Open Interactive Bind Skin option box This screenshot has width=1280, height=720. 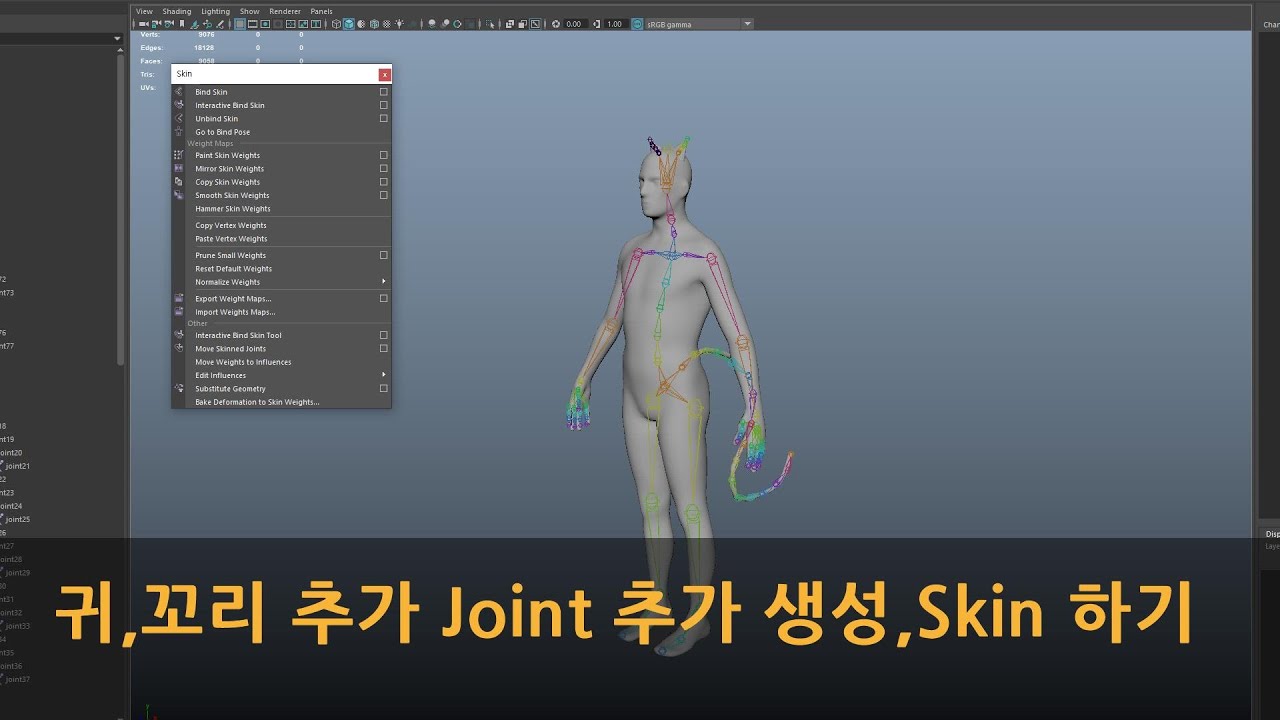[x=383, y=105]
